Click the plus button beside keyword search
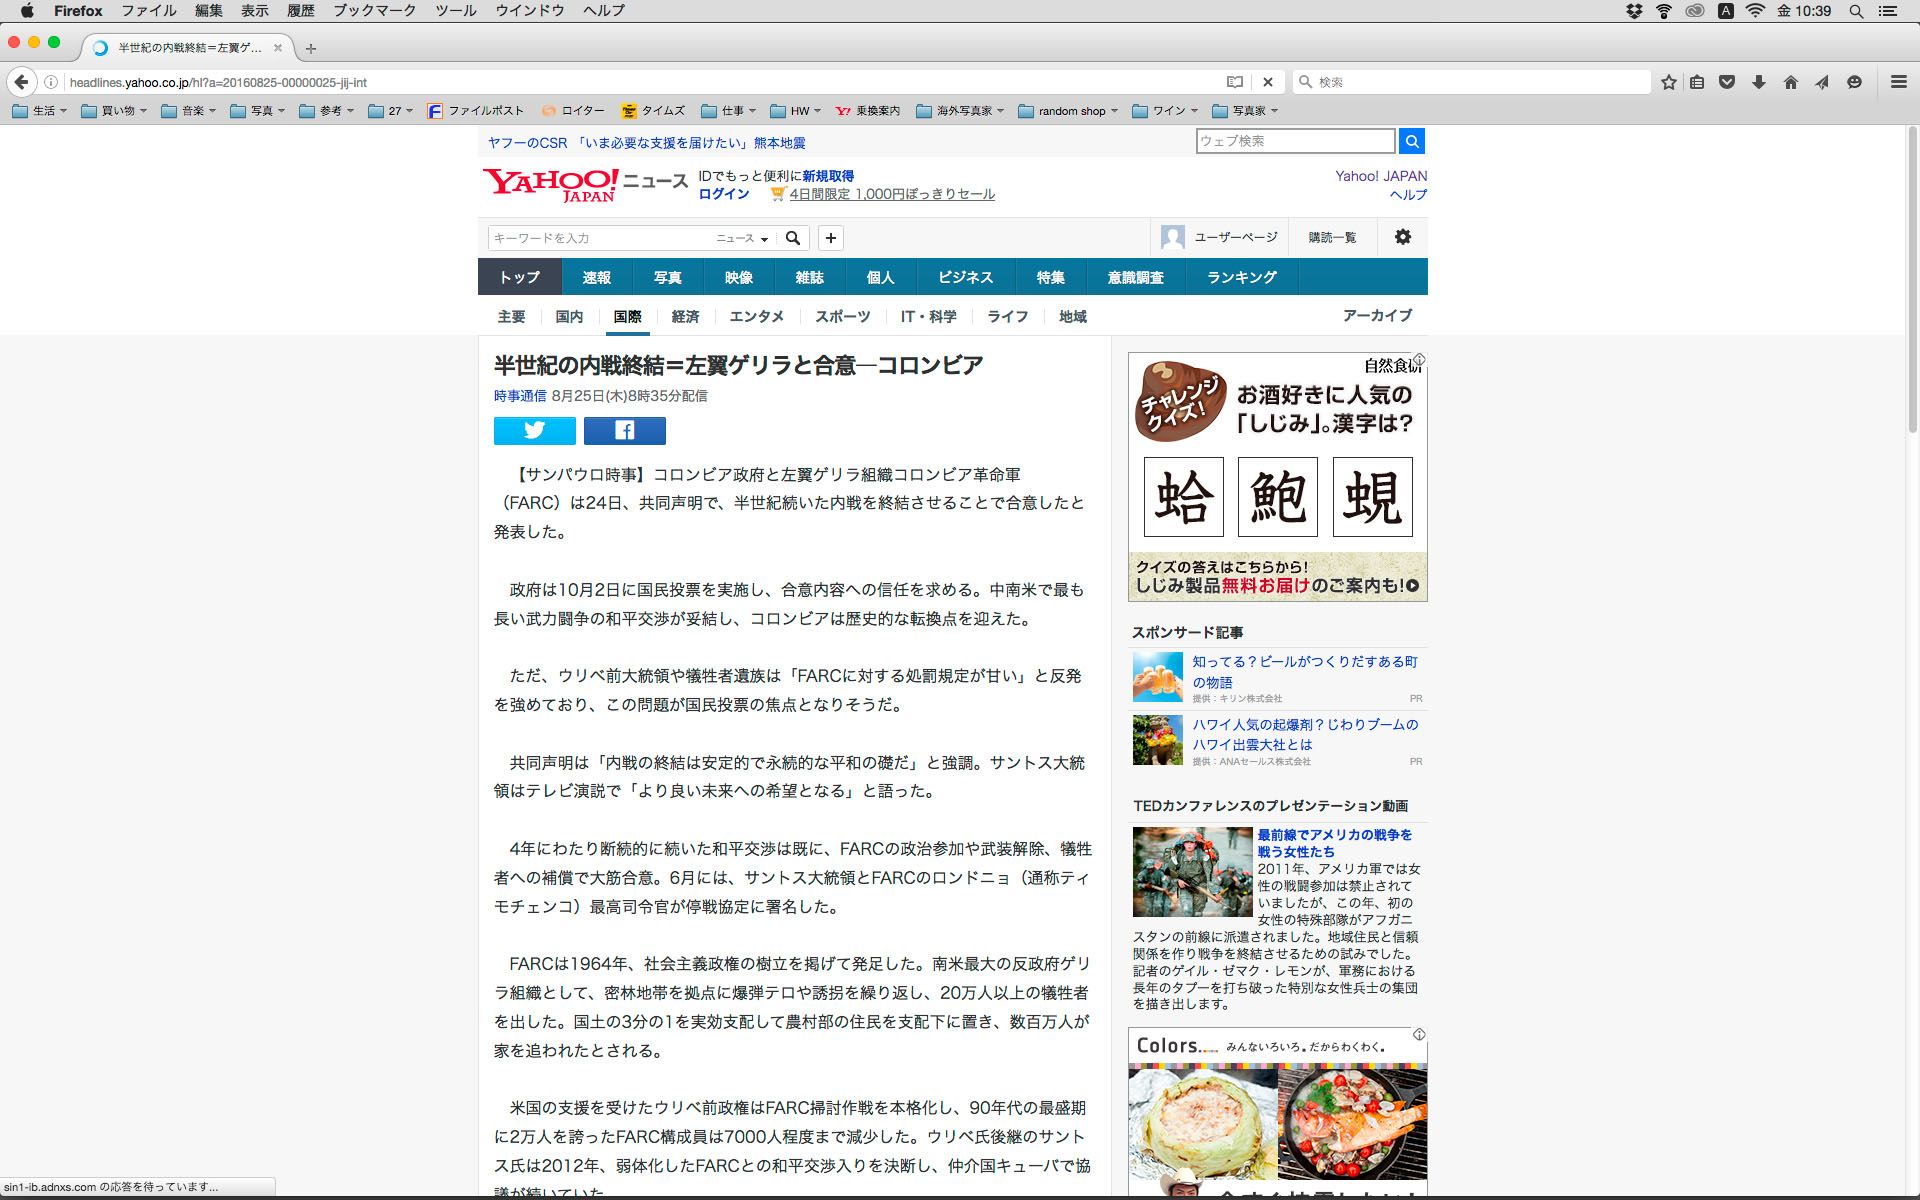The width and height of the screenshot is (1920, 1200). [830, 238]
